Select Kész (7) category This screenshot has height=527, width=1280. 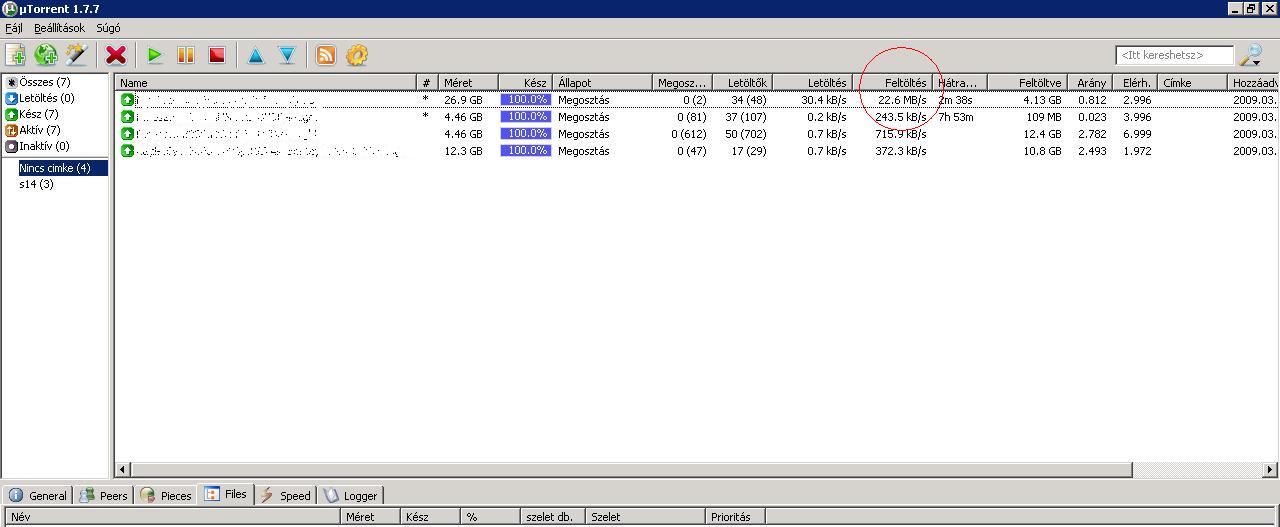(39, 114)
